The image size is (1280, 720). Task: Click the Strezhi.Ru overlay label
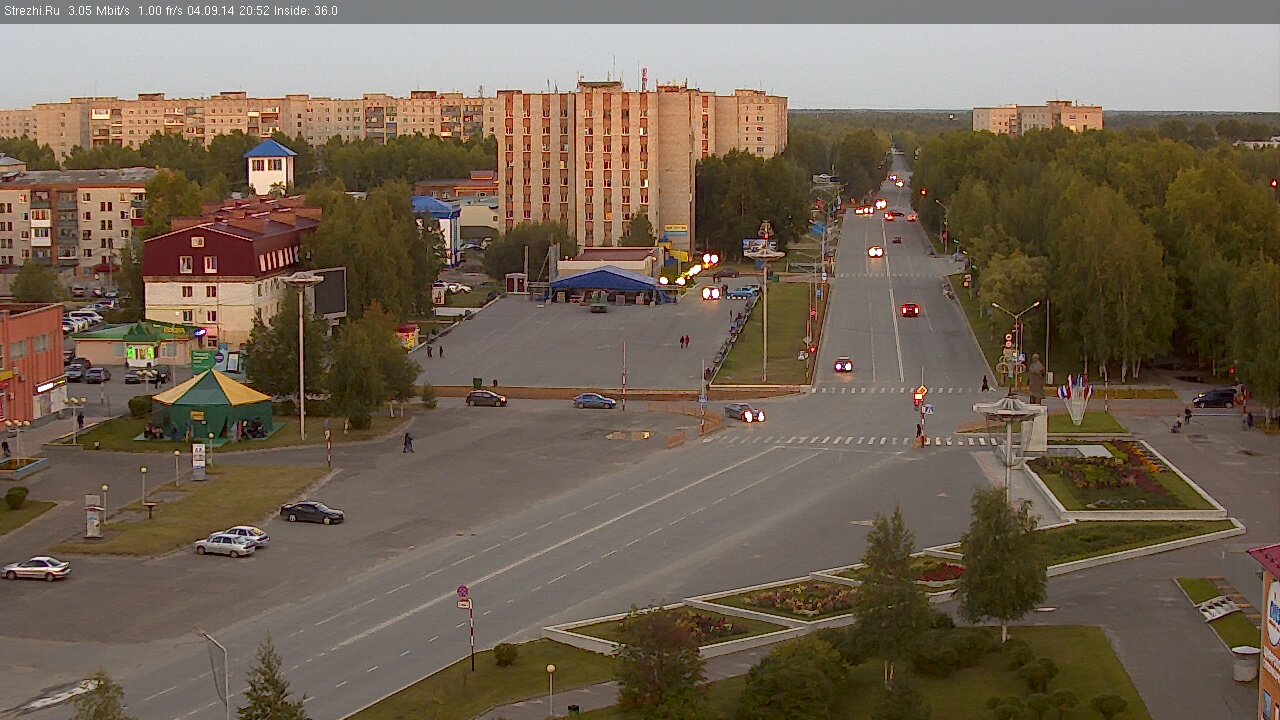(x=31, y=11)
